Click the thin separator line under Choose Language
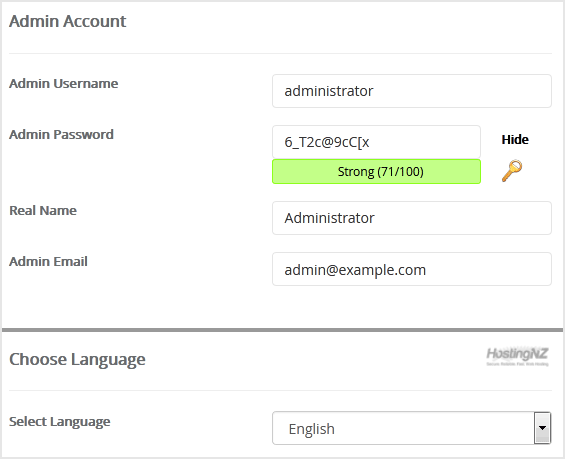 (x=280, y=390)
